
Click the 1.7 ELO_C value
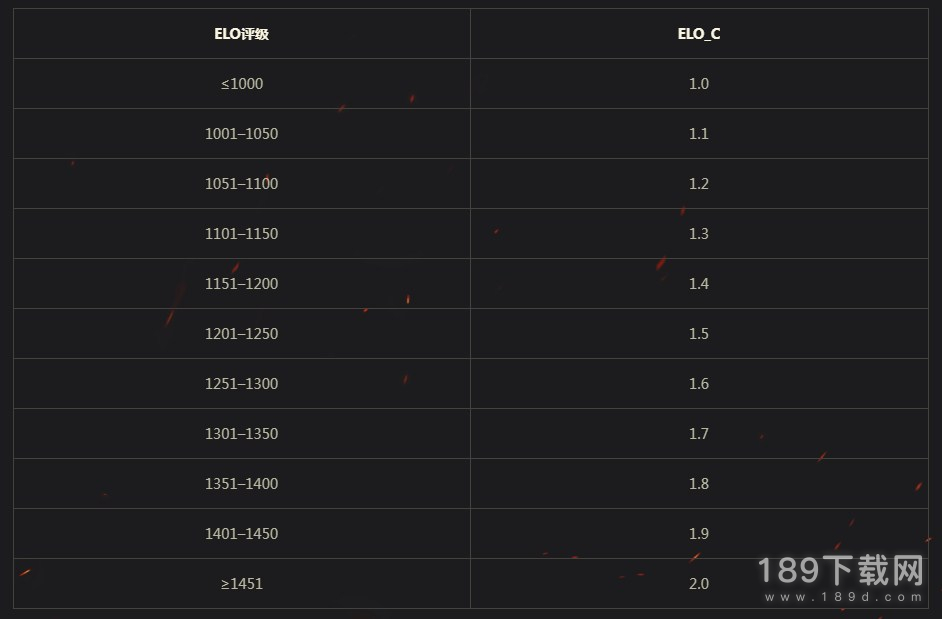pyautogui.click(x=699, y=433)
